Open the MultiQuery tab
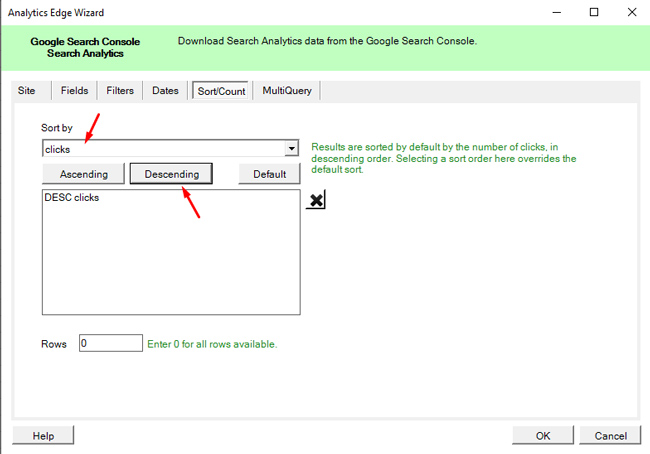The height and width of the screenshot is (454, 650). click(x=287, y=91)
